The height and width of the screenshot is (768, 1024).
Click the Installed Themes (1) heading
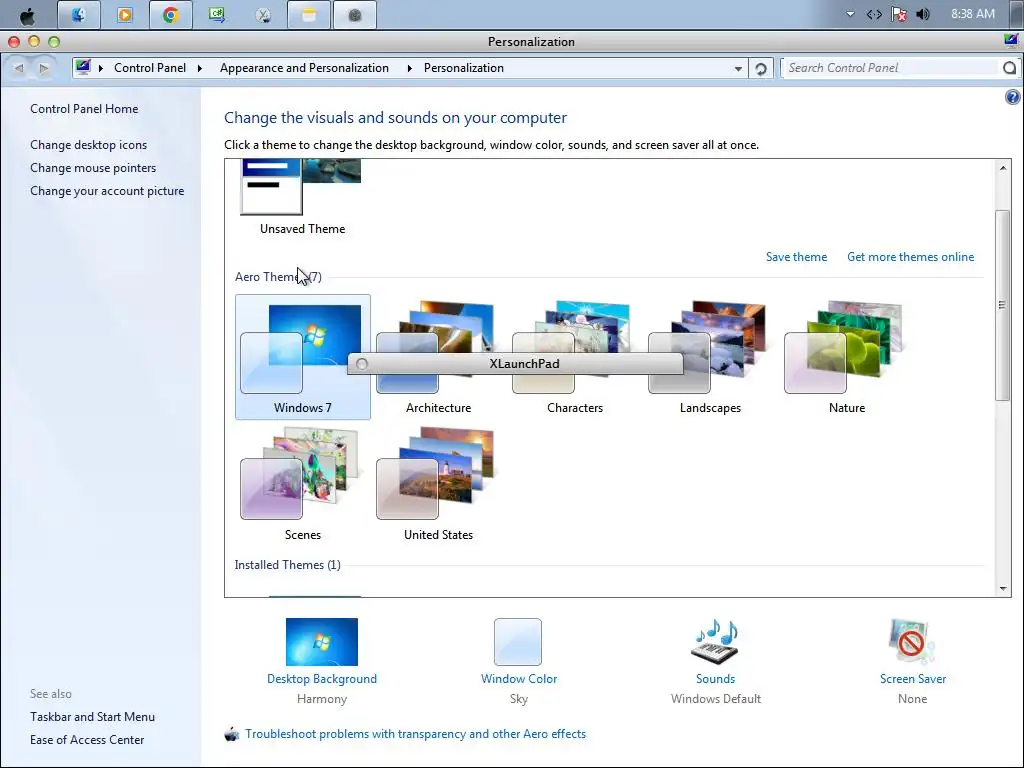pyautogui.click(x=287, y=565)
